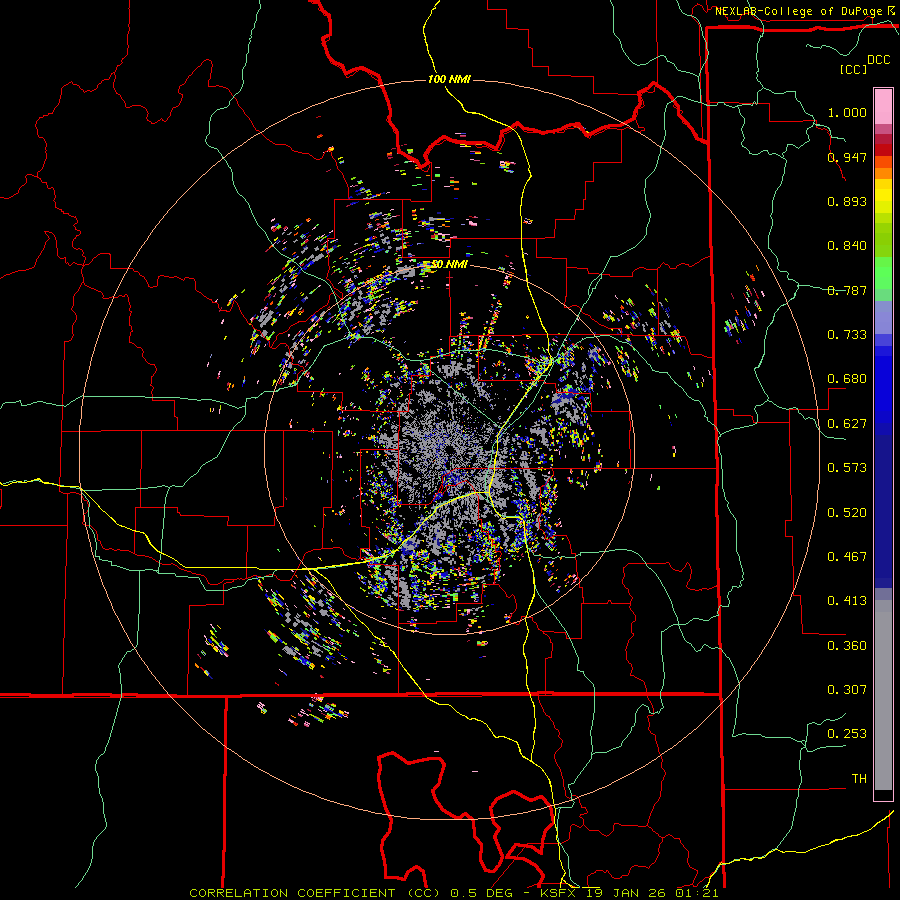Click the 0.733 scale value

tap(847, 335)
